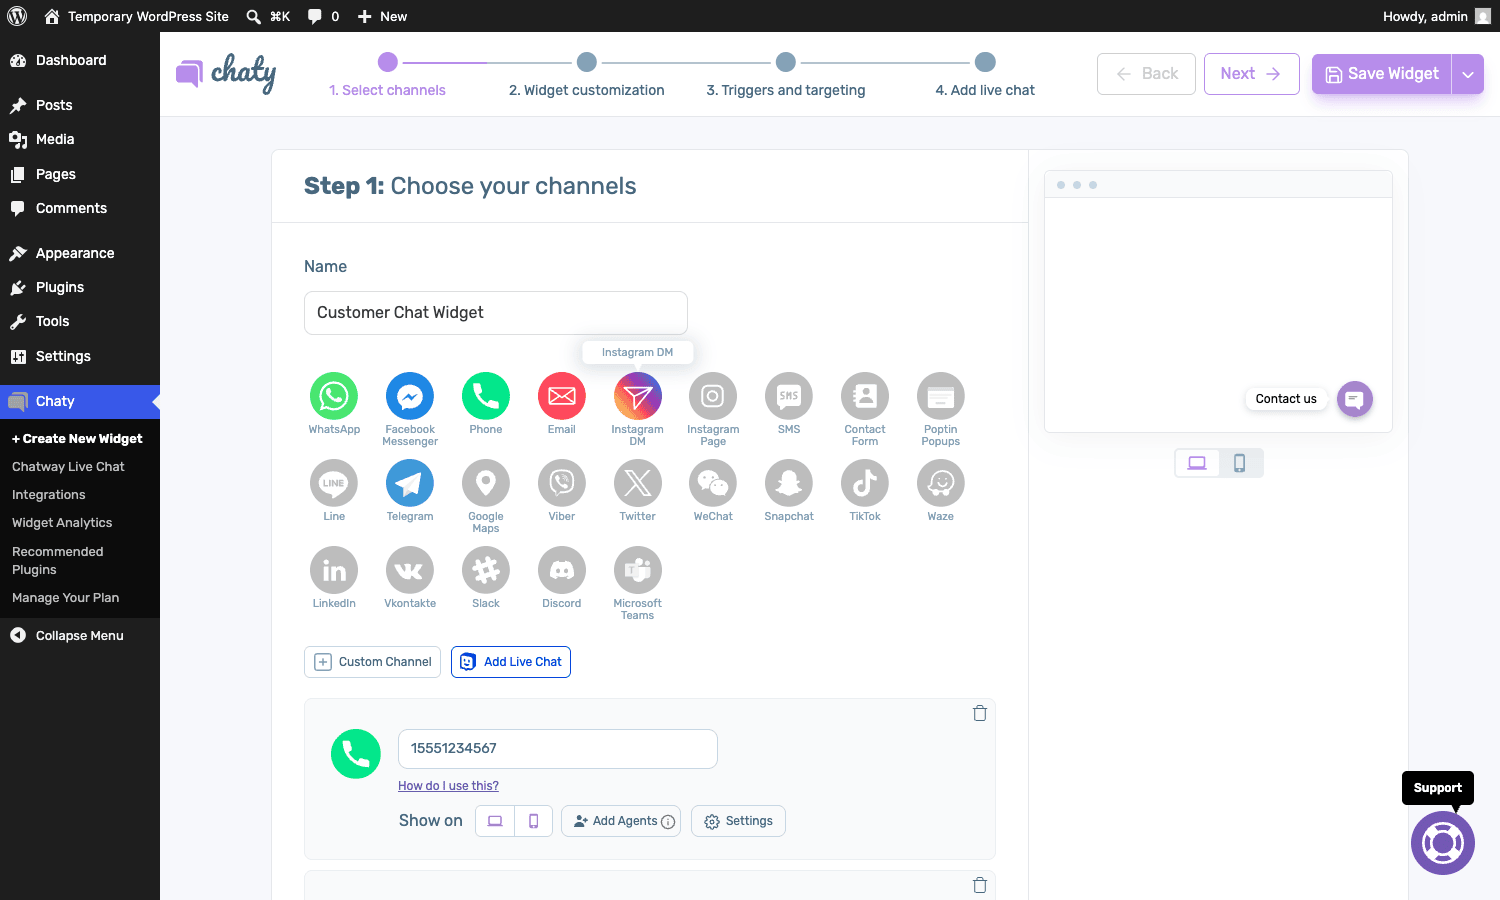
Task: Select the Line channel icon
Action: coord(334,484)
